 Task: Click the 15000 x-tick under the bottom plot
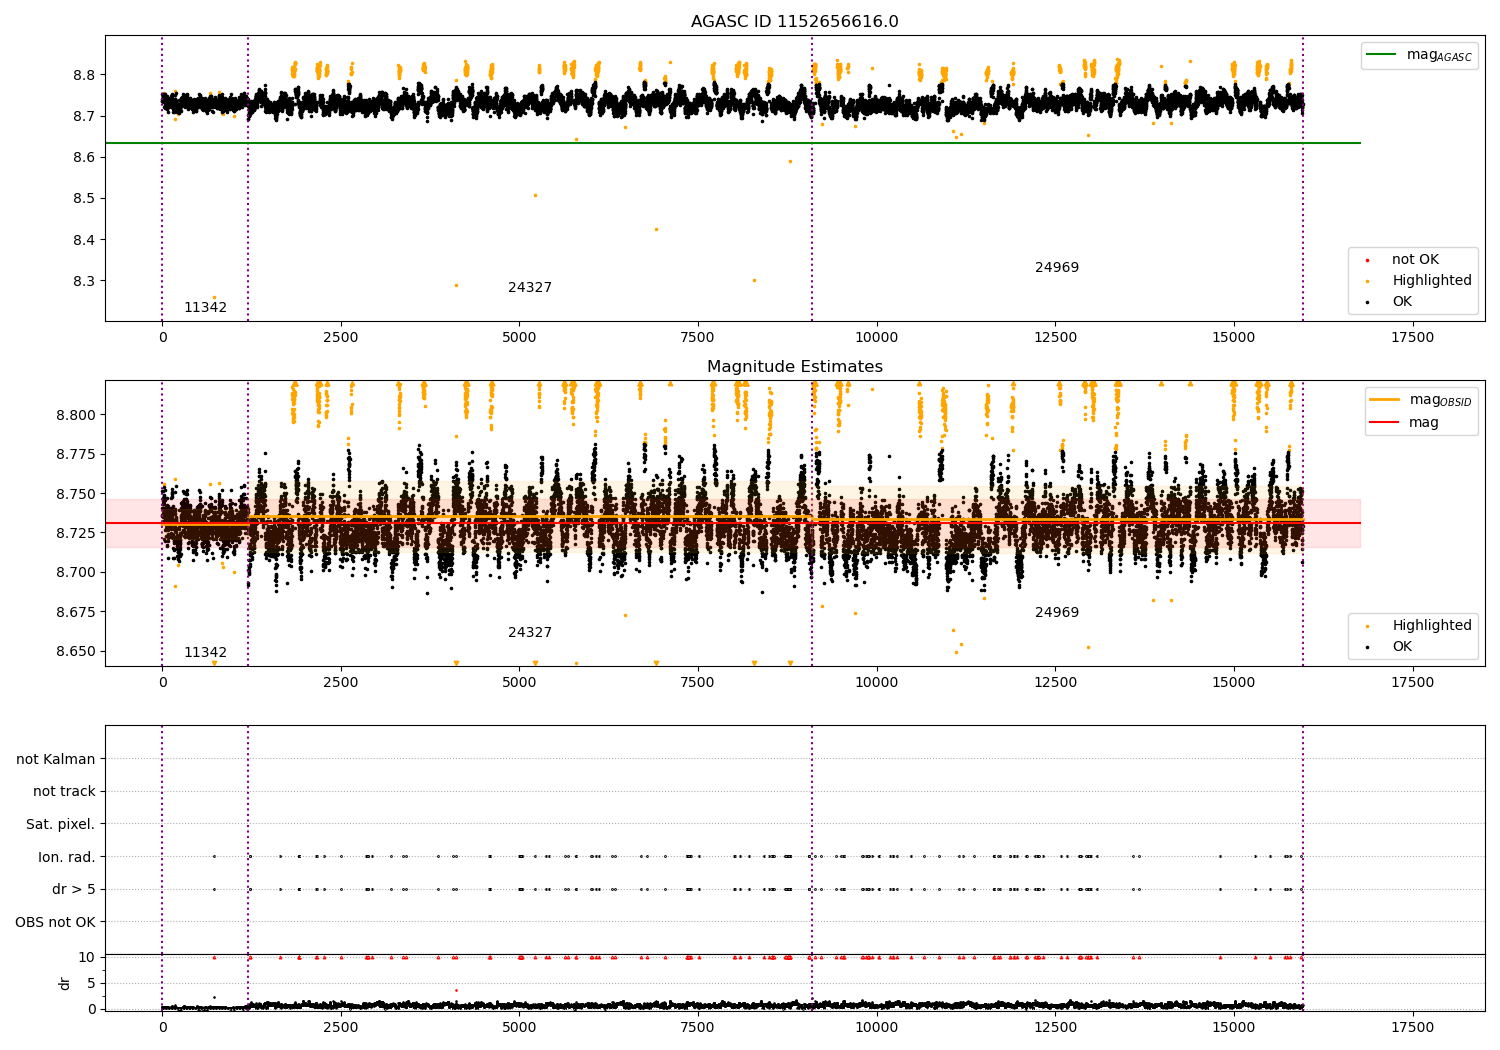pos(1234,1027)
